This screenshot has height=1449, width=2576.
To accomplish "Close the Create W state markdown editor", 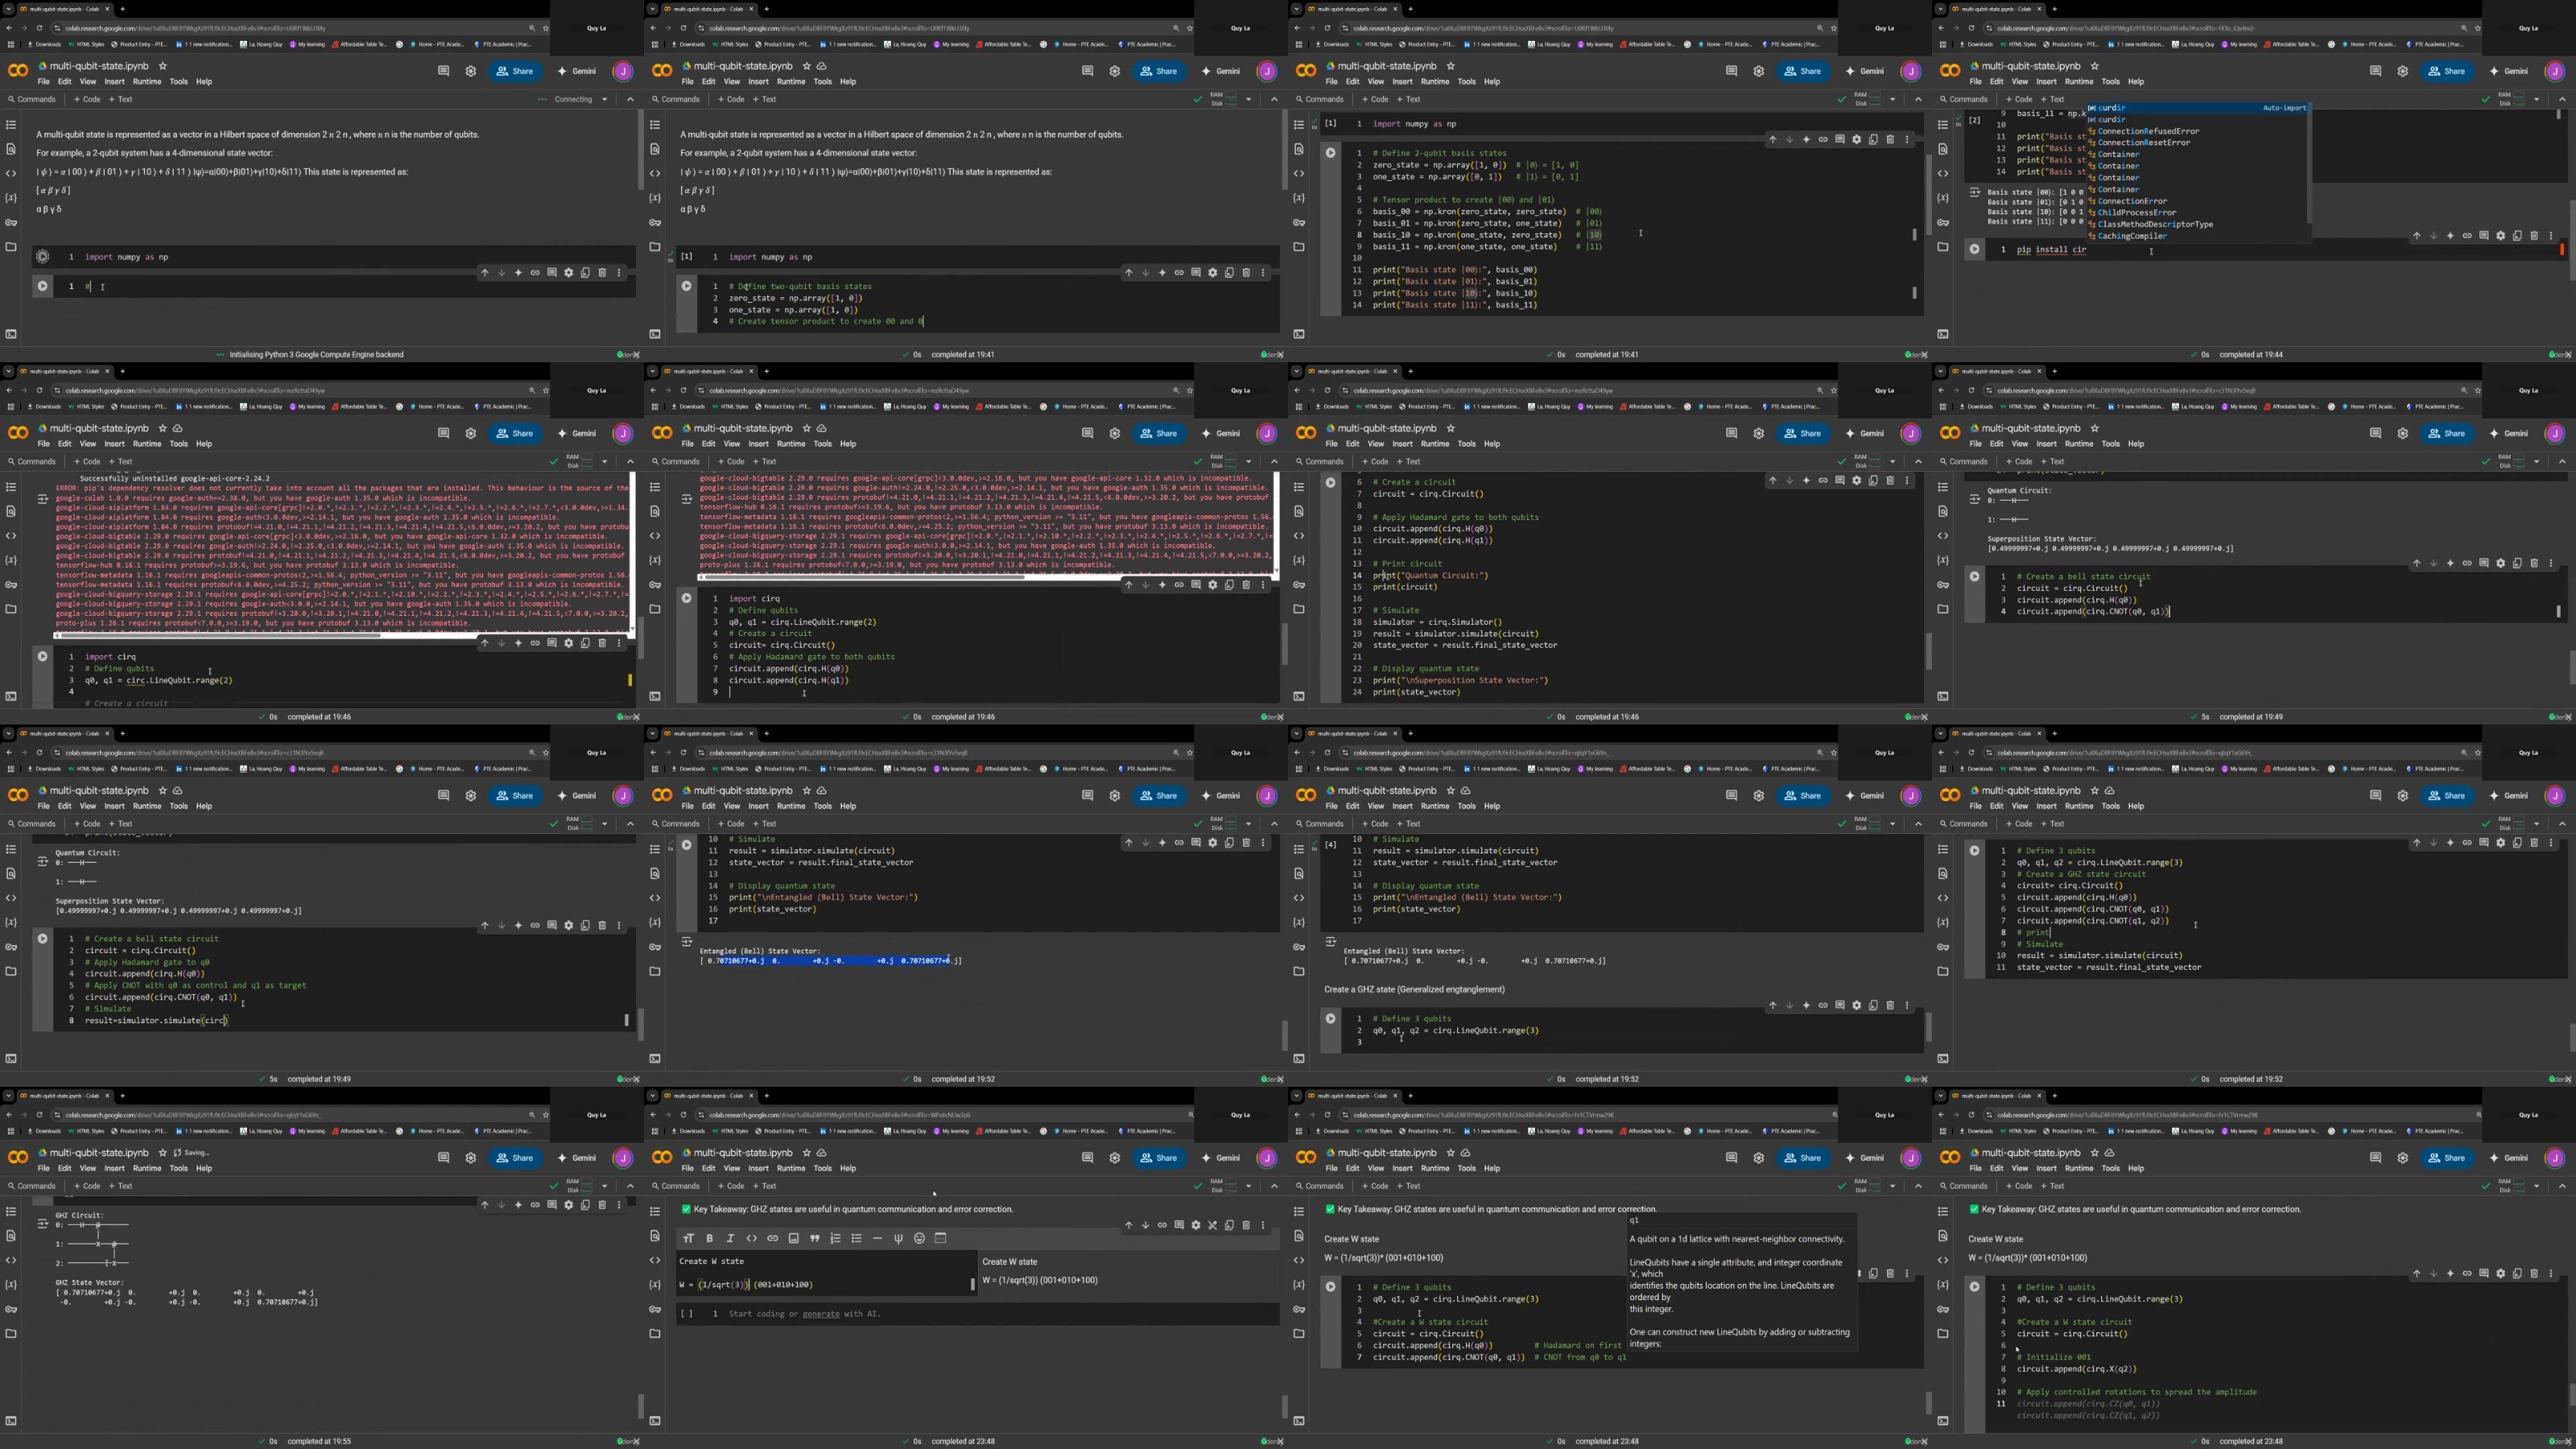I will pos(1212,1225).
